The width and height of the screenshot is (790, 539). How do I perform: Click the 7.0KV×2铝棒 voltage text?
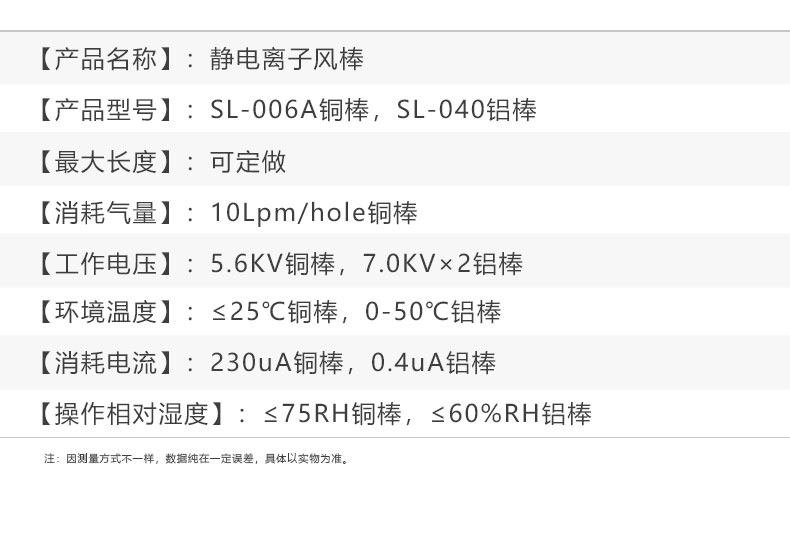[x=443, y=264]
